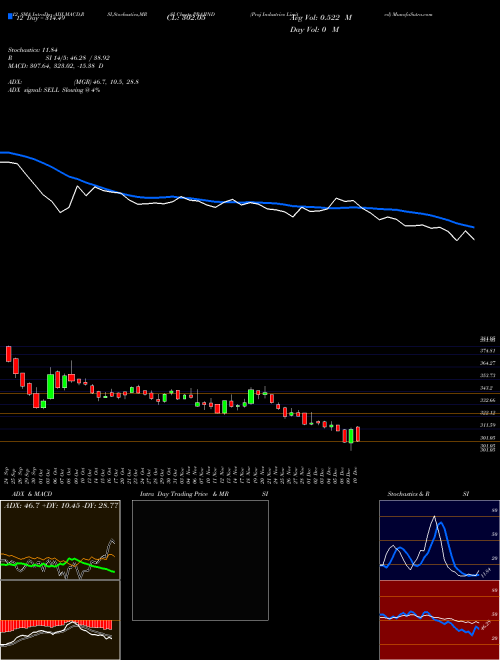Image resolution: width=500 pixels, height=660 pixels.
Task: Open the RSI red mini chart
Action: click(x=439, y=620)
